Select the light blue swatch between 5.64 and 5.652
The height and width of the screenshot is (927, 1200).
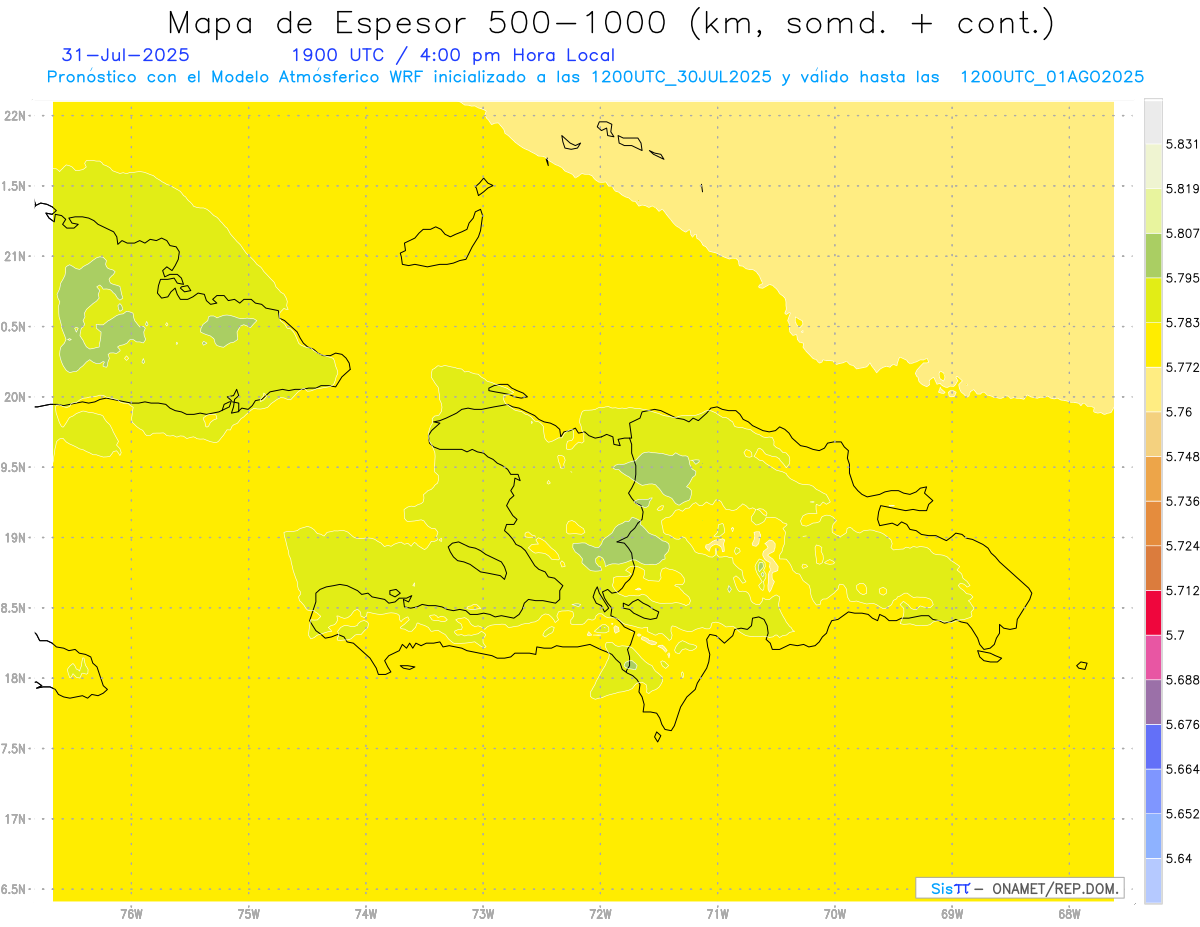1153,836
